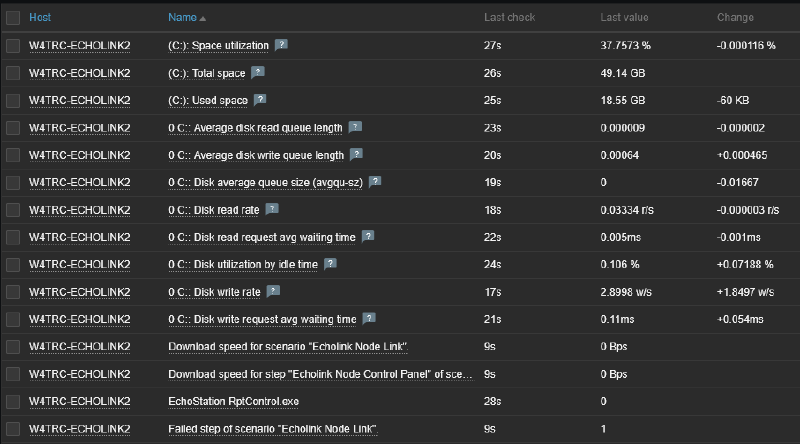Viewport: 800px width, 444px height.
Task: Open Disk utilization by idle time item
Action: click(x=243, y=265)
